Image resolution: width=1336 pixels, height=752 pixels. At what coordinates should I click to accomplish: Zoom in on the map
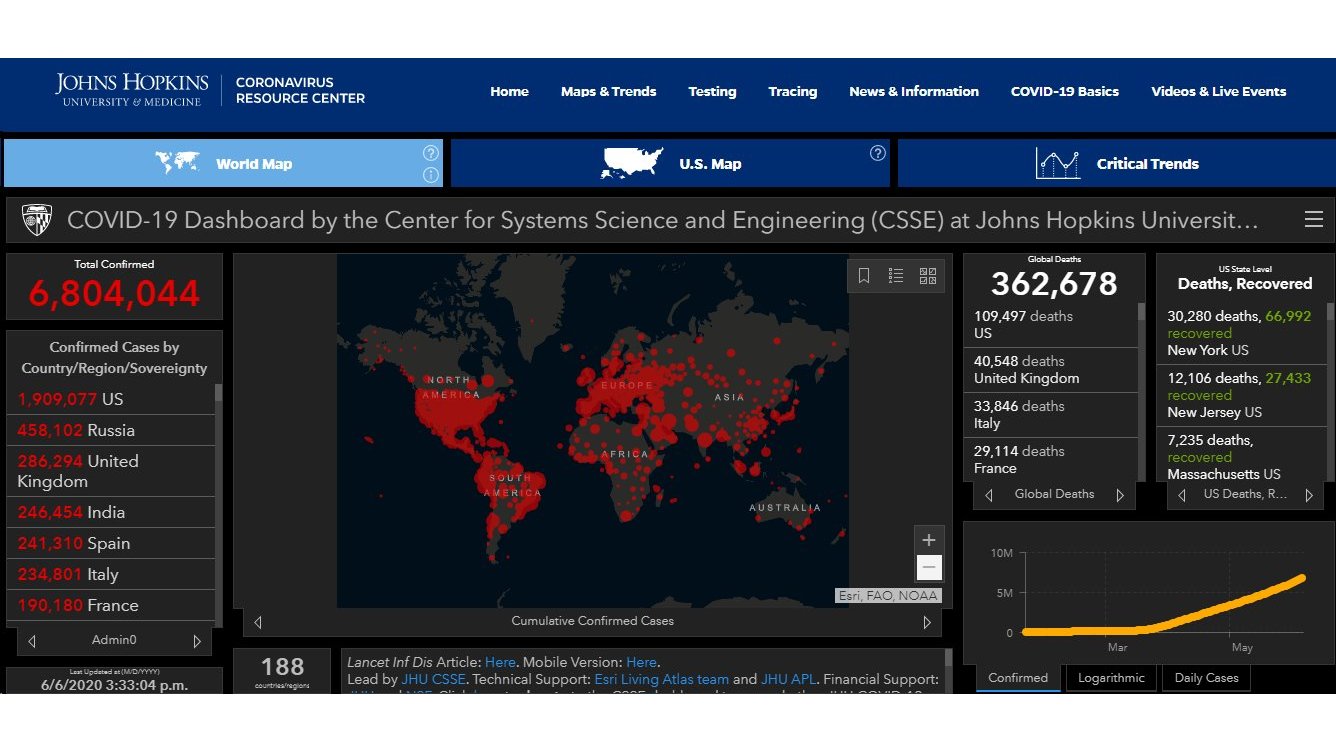pos(929,540)
